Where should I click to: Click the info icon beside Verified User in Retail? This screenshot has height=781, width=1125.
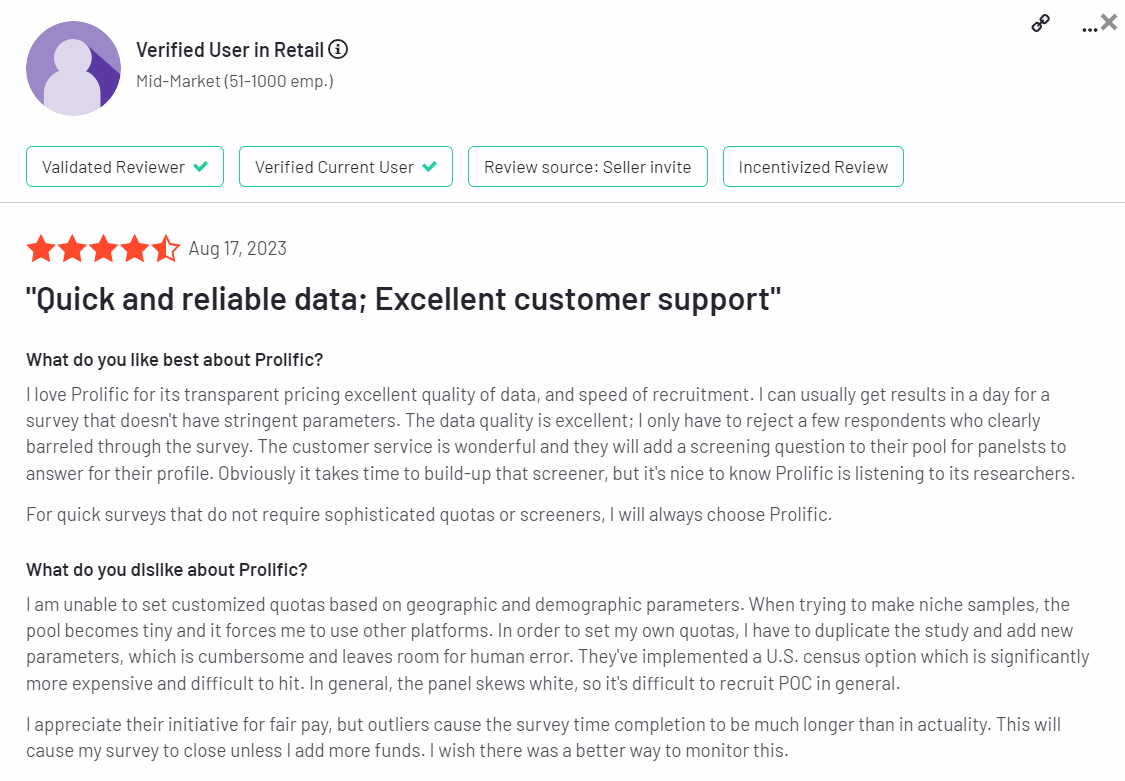[338, 49]
